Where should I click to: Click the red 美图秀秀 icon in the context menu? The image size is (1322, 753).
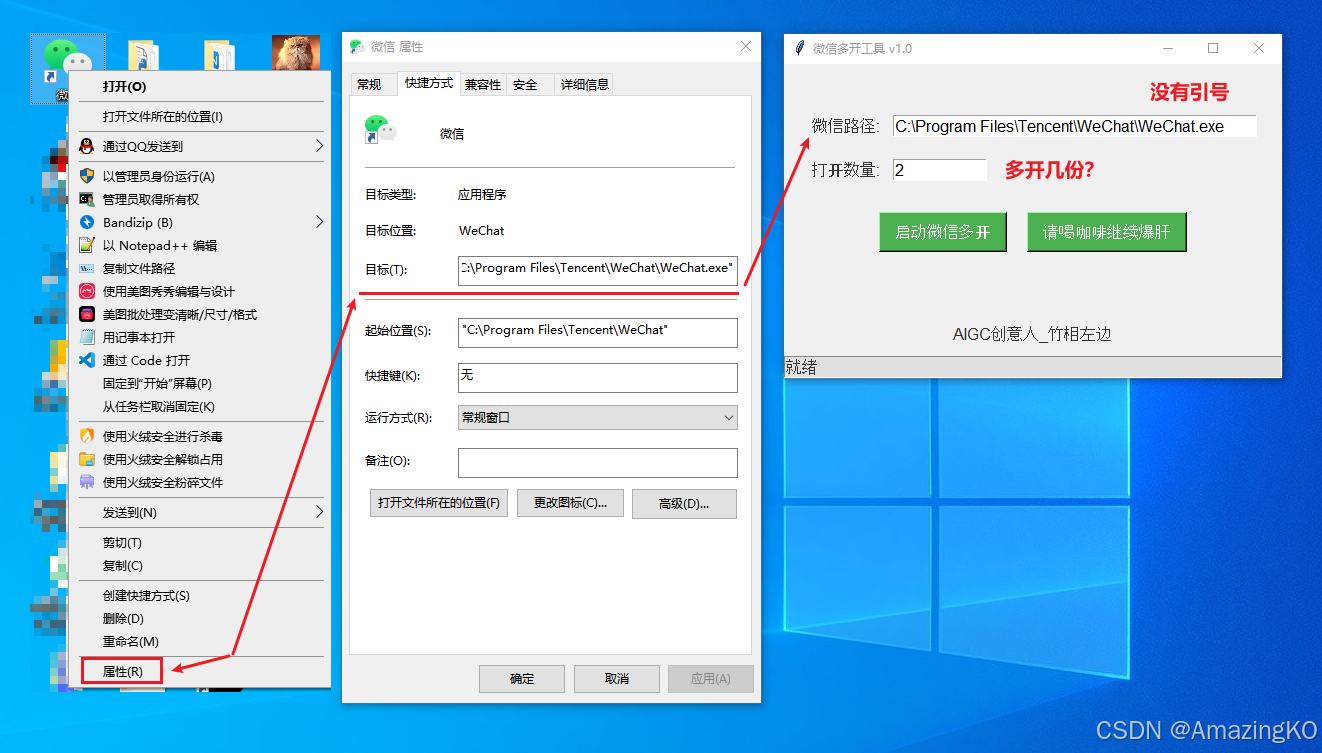tap(87, 291)
